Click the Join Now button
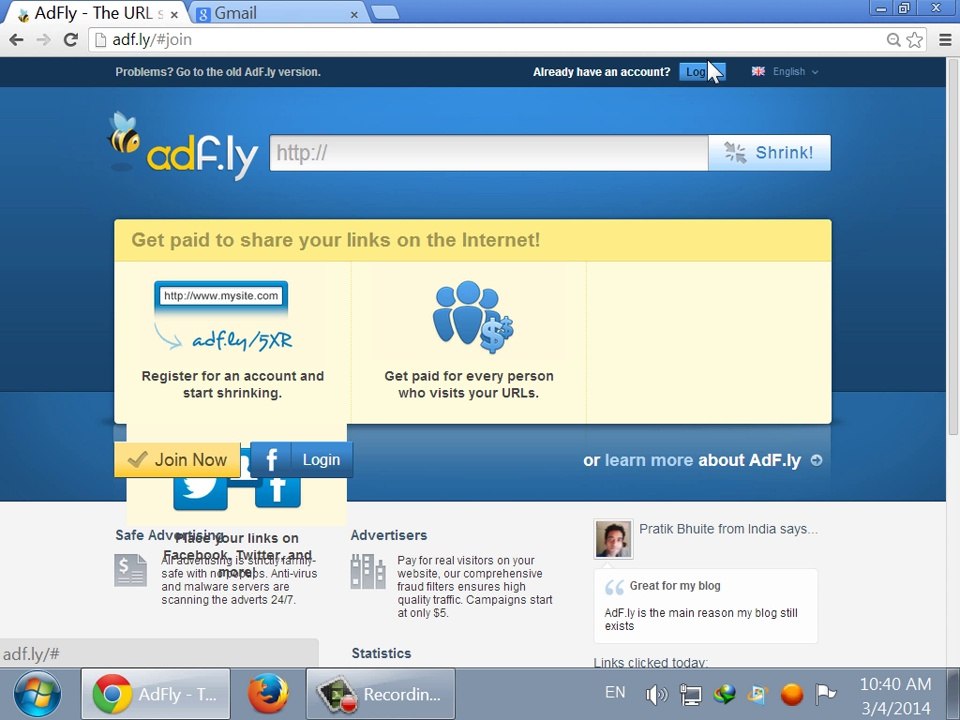This screenshot has height=720, width=960. pyautogui.click(x=177, y=460)
